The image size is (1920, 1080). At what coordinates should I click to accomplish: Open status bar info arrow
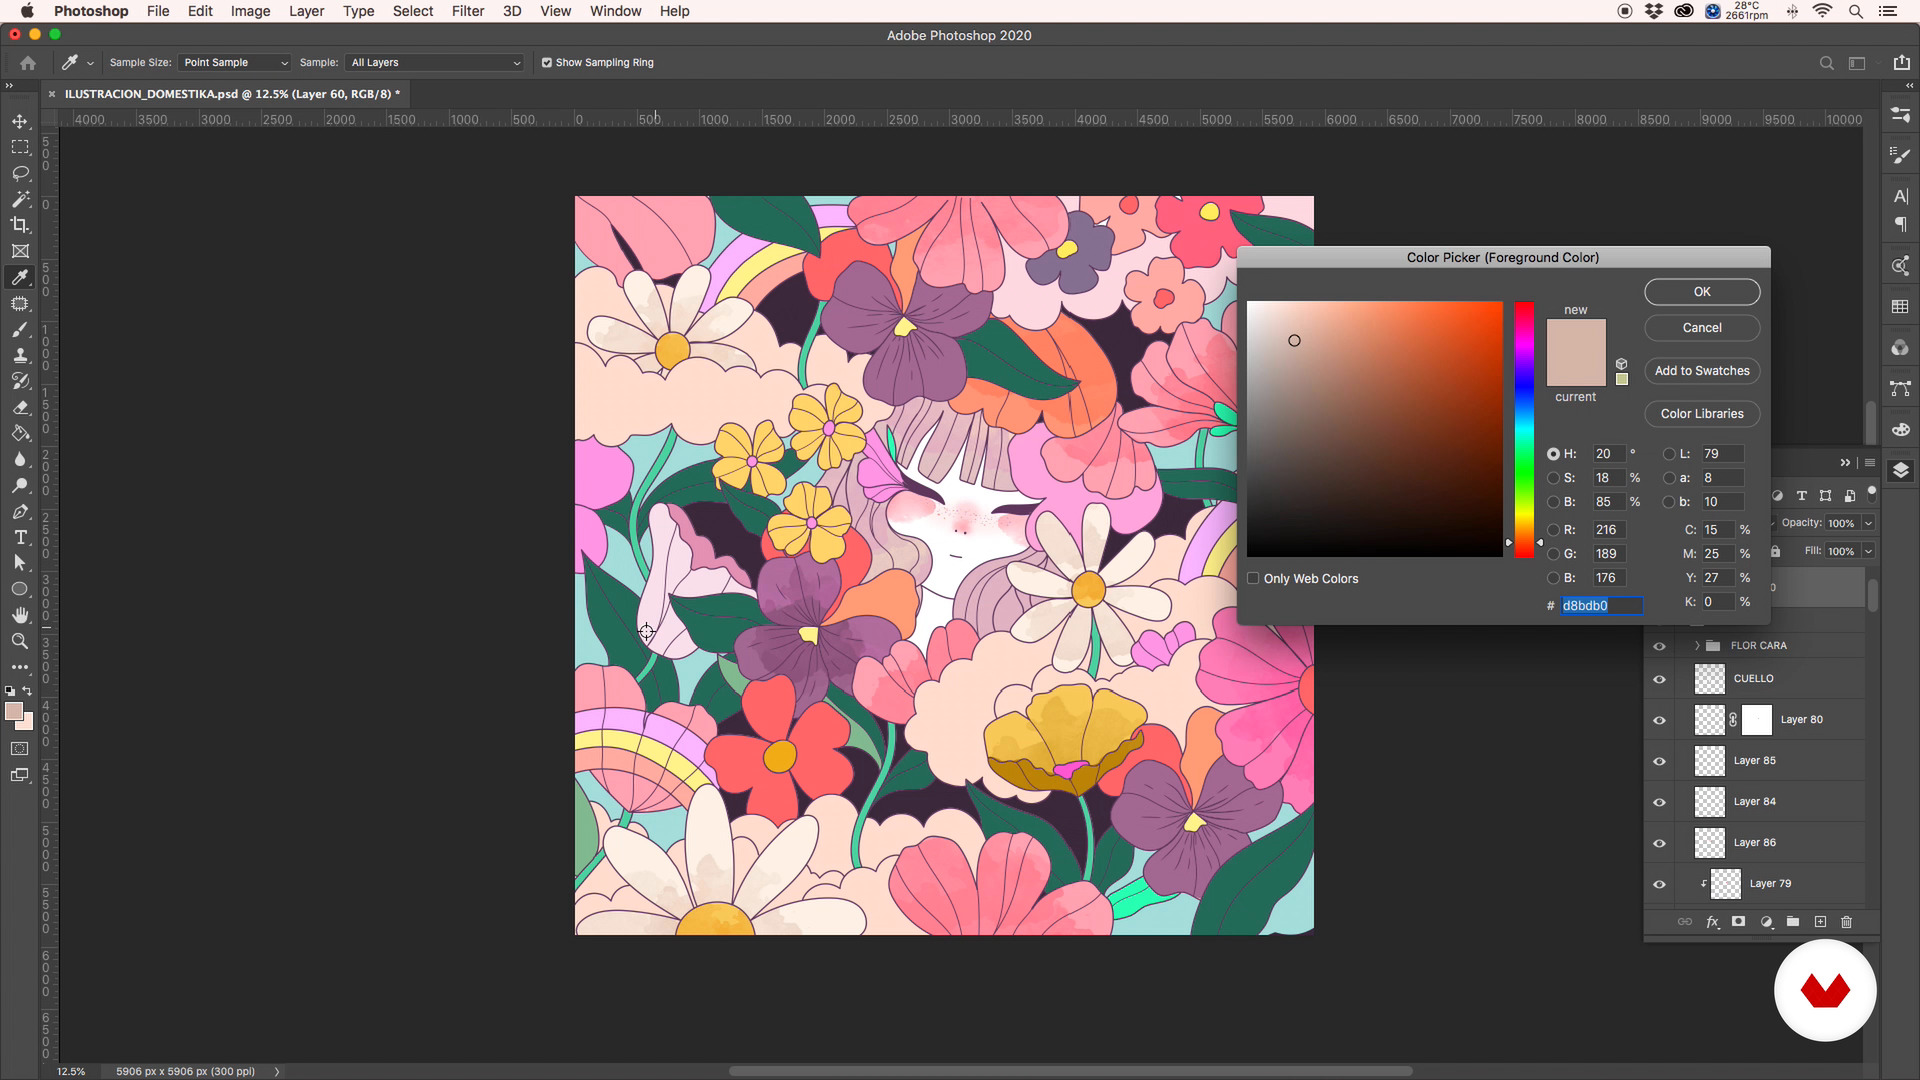pyautogui.click(x=277, y=1071)
